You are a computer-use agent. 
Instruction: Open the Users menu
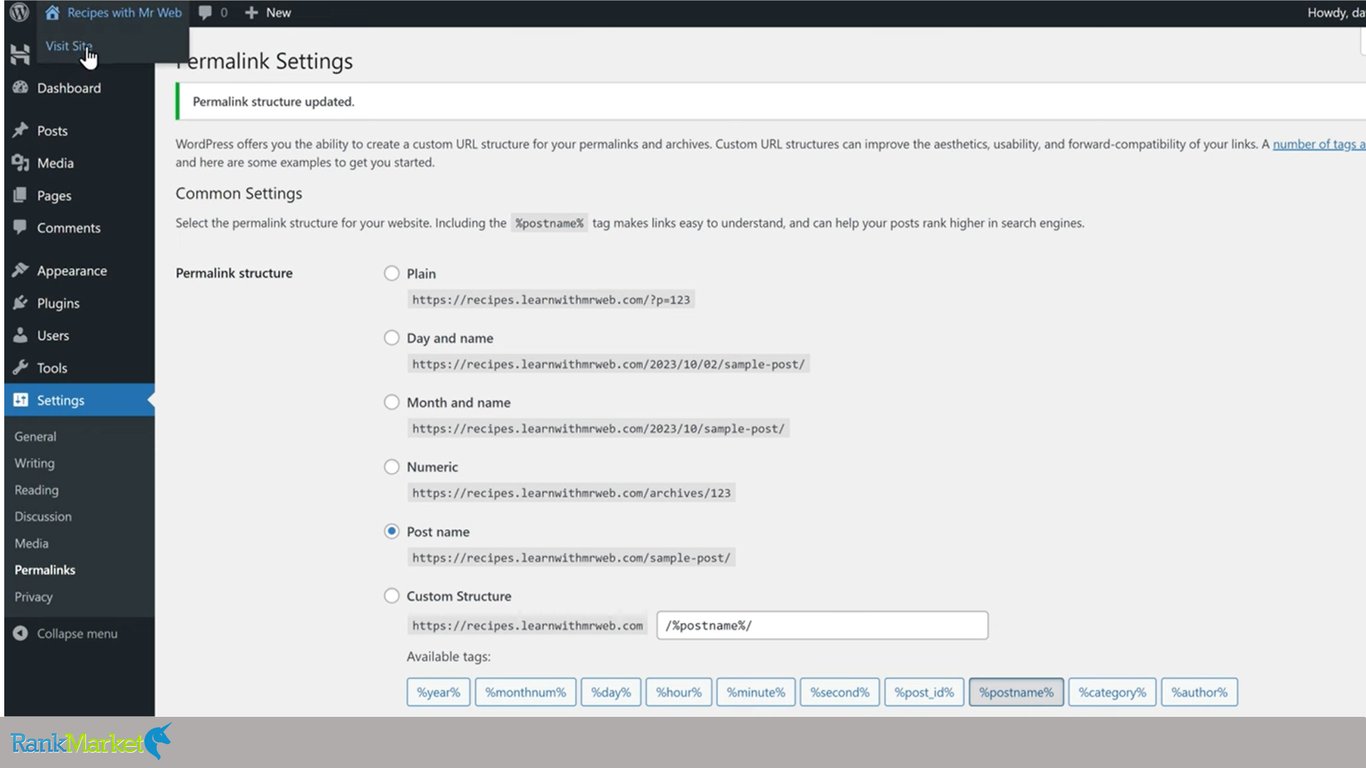(53, 336)
